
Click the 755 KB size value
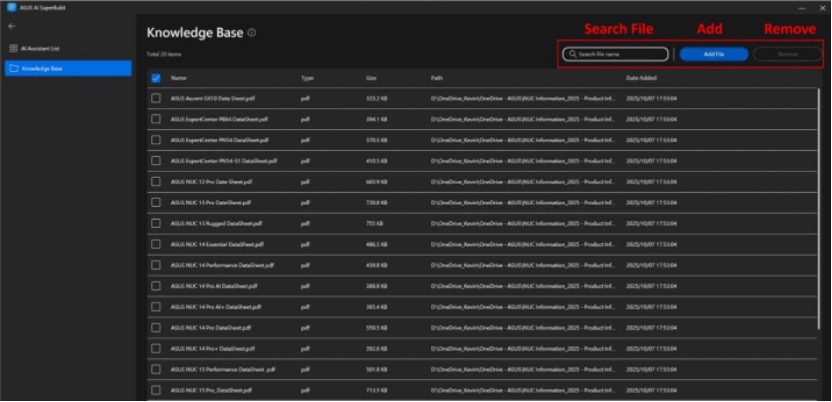(375, 224)
